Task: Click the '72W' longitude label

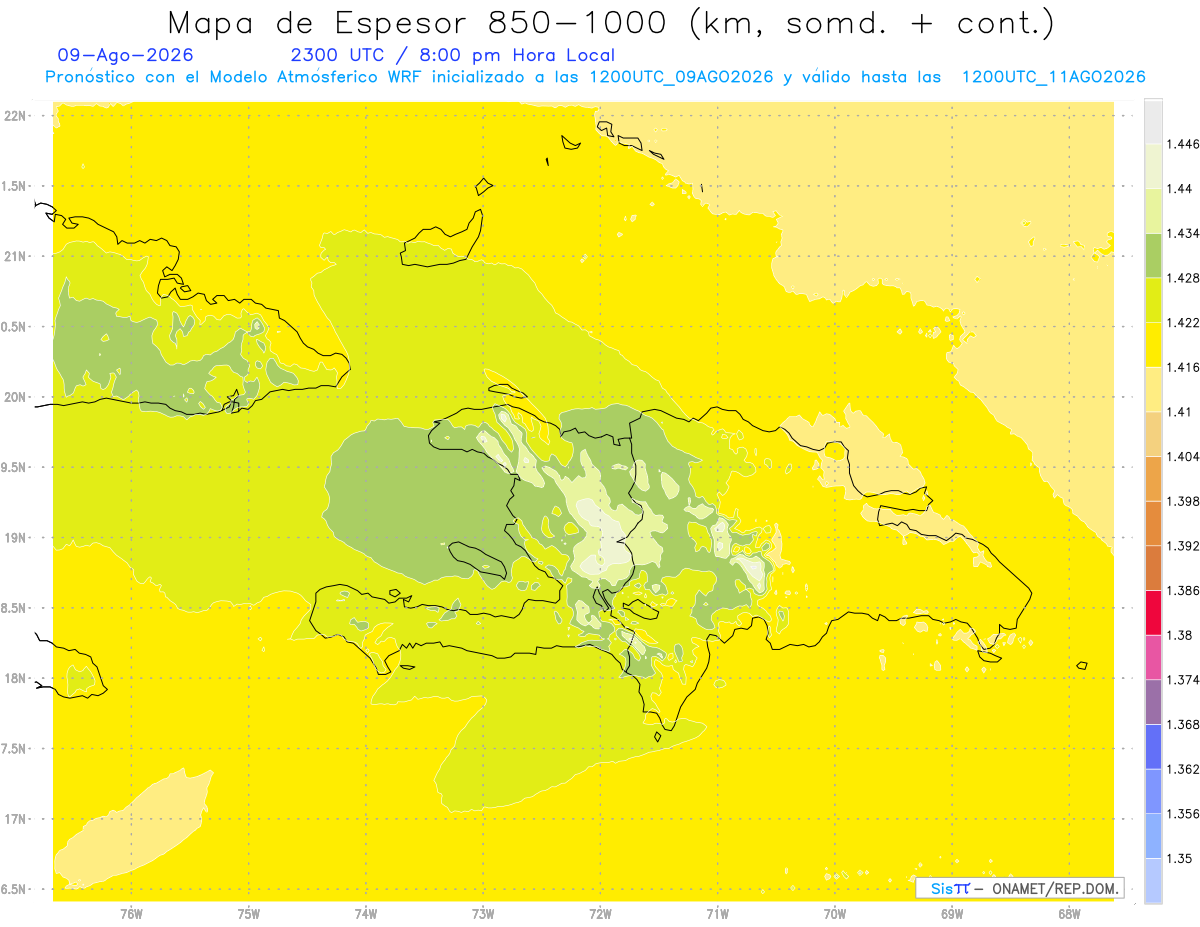Action: point(600,914)
